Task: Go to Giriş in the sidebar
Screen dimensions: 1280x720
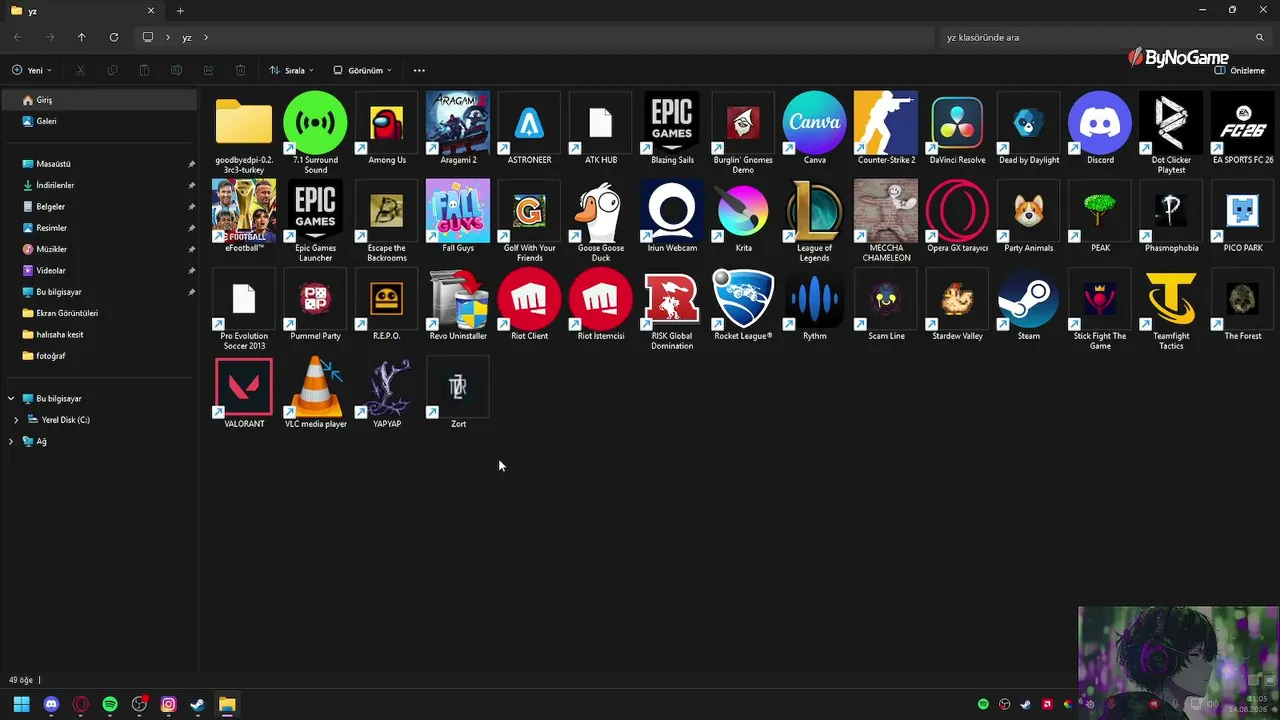Action: point(99,100)
